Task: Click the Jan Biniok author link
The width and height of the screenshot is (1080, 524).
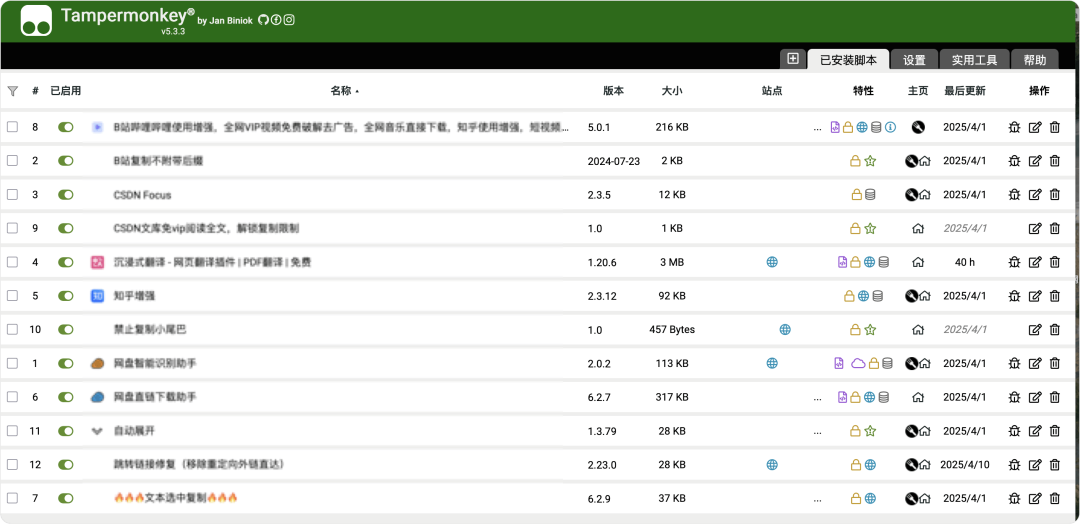Action: pos(230,21)
